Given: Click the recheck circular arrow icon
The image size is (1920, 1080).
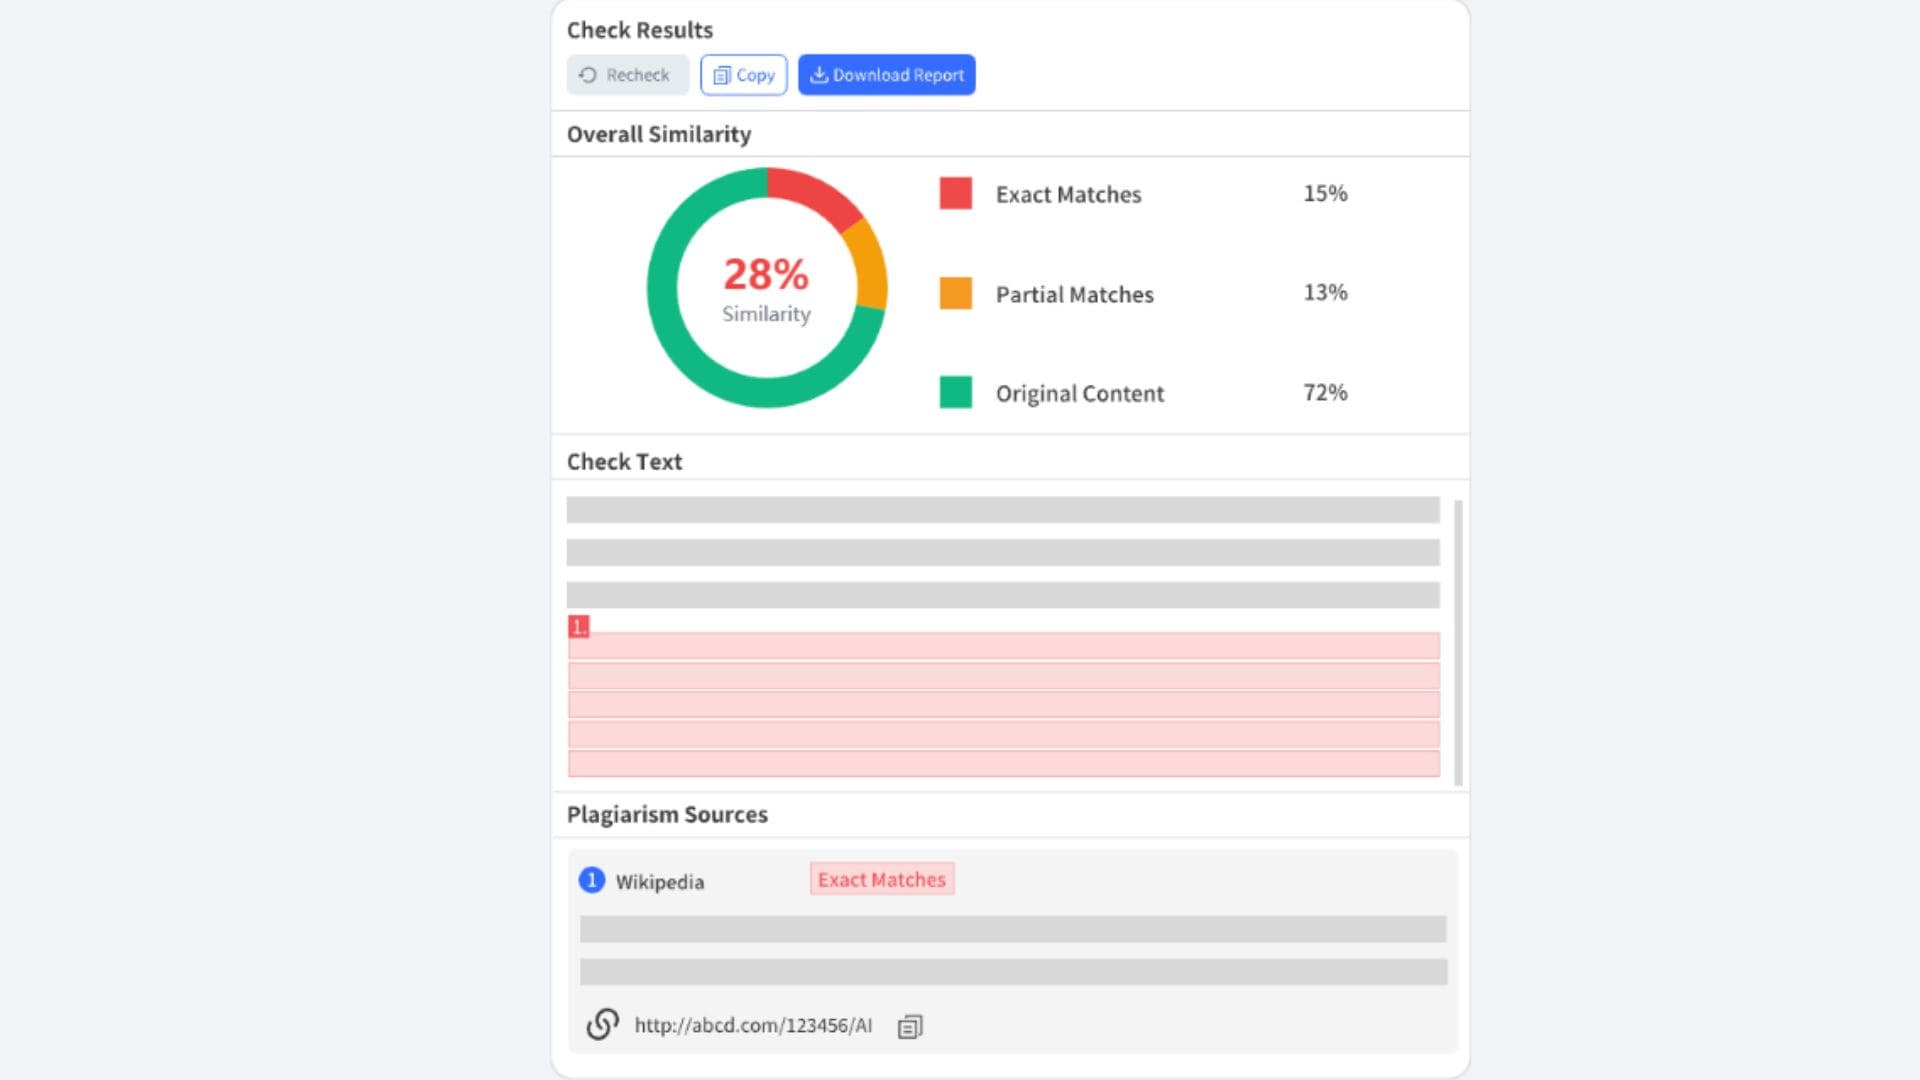Looking at the screenshot, I should coord(588,75).
